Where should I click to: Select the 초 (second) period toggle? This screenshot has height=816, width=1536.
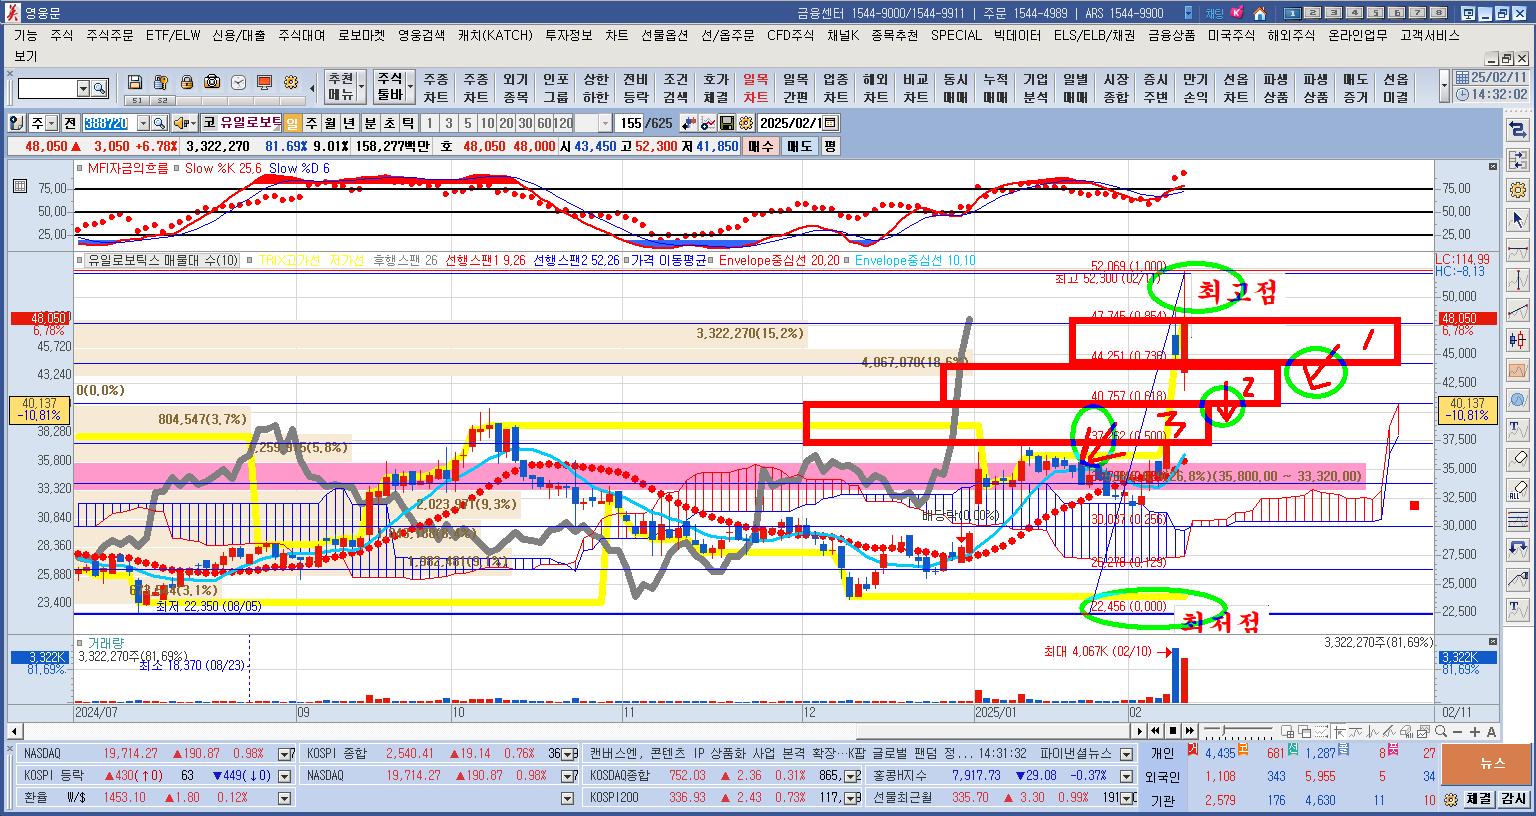tap(388, 123)
